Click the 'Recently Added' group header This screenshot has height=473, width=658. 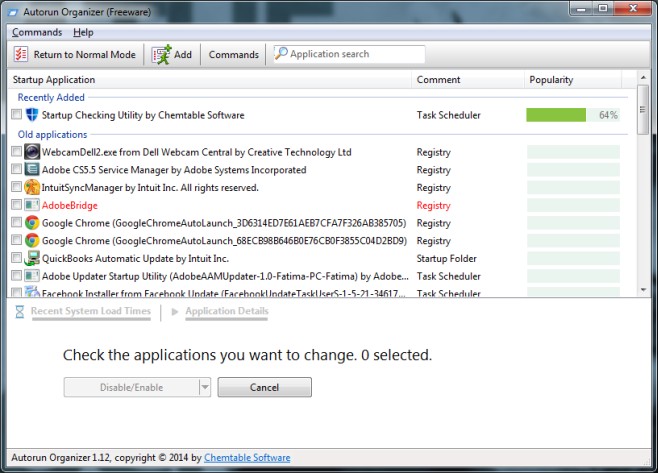tap(51, 97)
